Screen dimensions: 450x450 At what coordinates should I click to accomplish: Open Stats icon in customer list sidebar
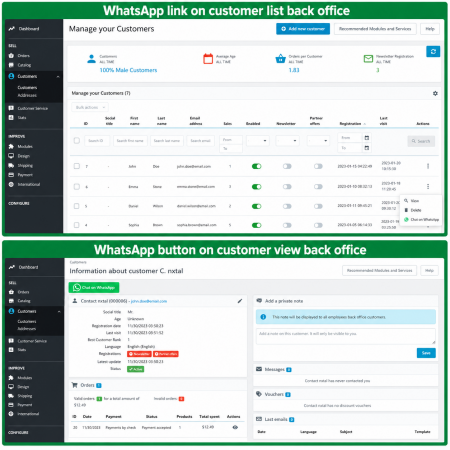tap(11, 118)
